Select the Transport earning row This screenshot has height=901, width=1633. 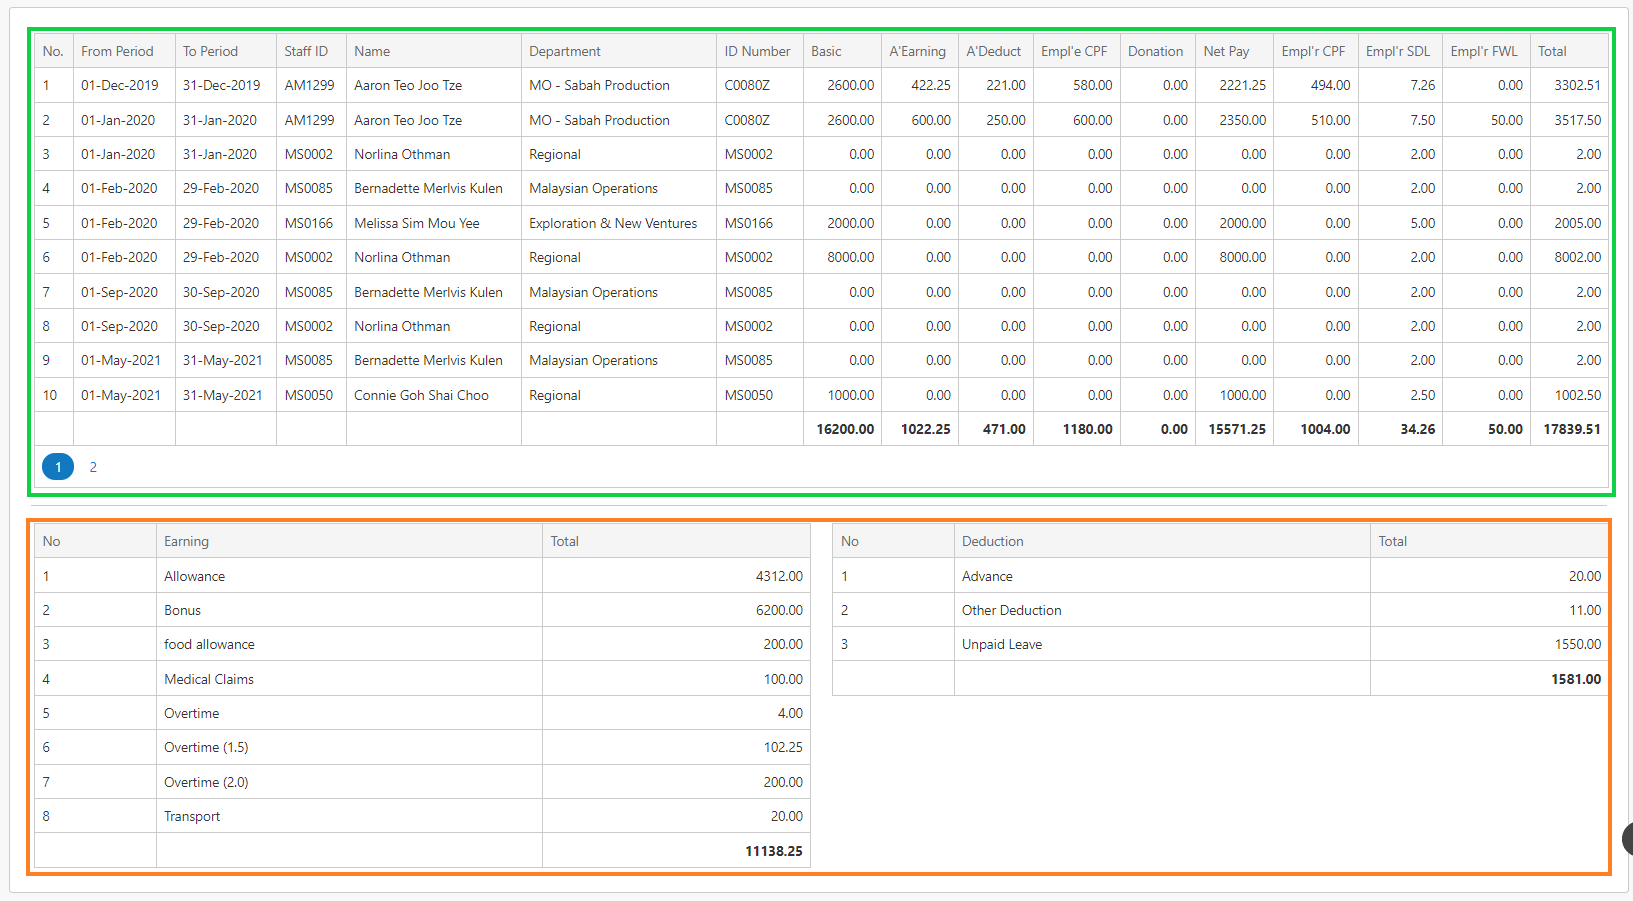422,816
